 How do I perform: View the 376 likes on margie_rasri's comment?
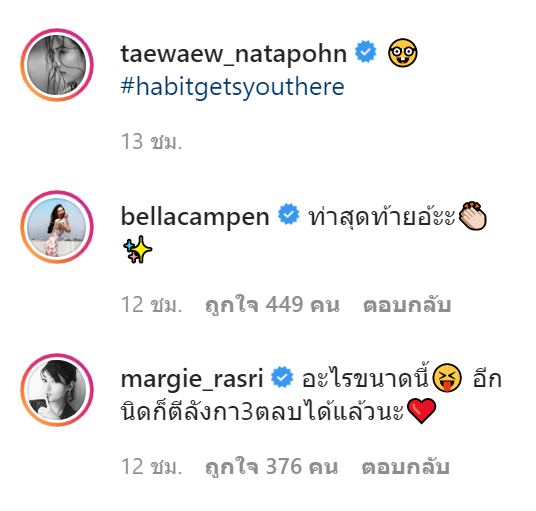click(x=271, y=467)
